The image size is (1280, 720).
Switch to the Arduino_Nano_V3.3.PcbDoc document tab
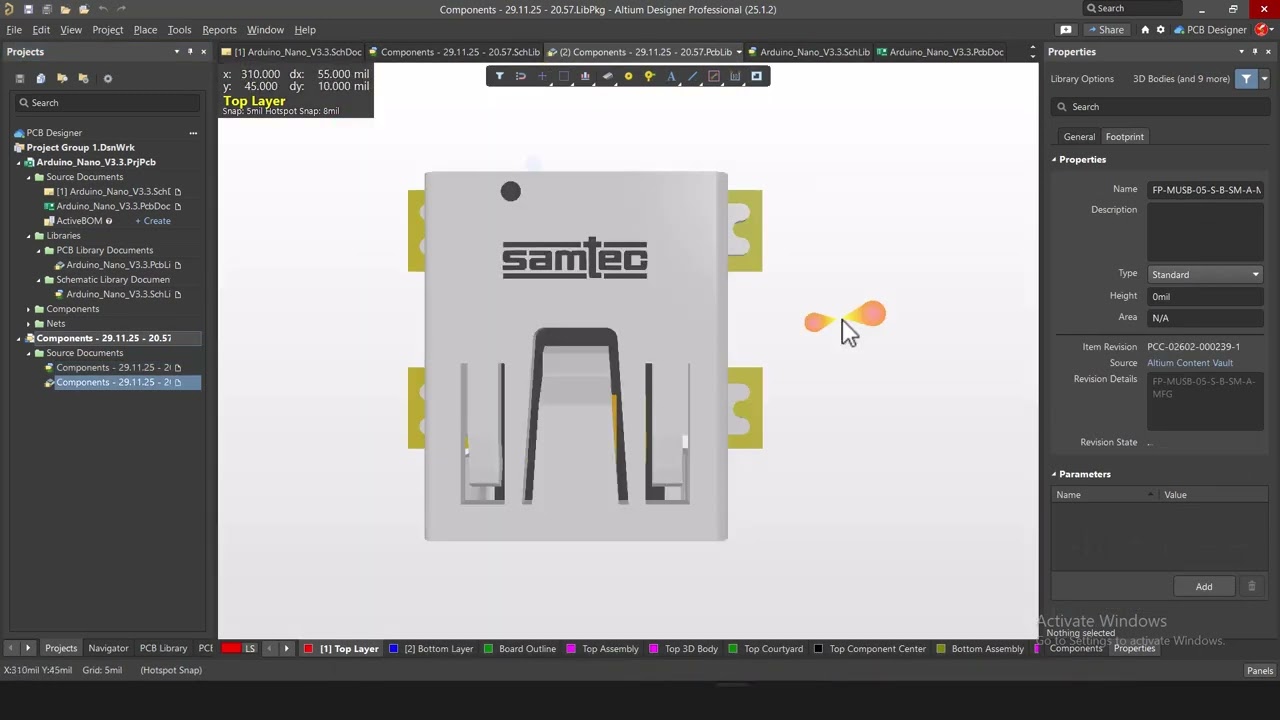939,52
